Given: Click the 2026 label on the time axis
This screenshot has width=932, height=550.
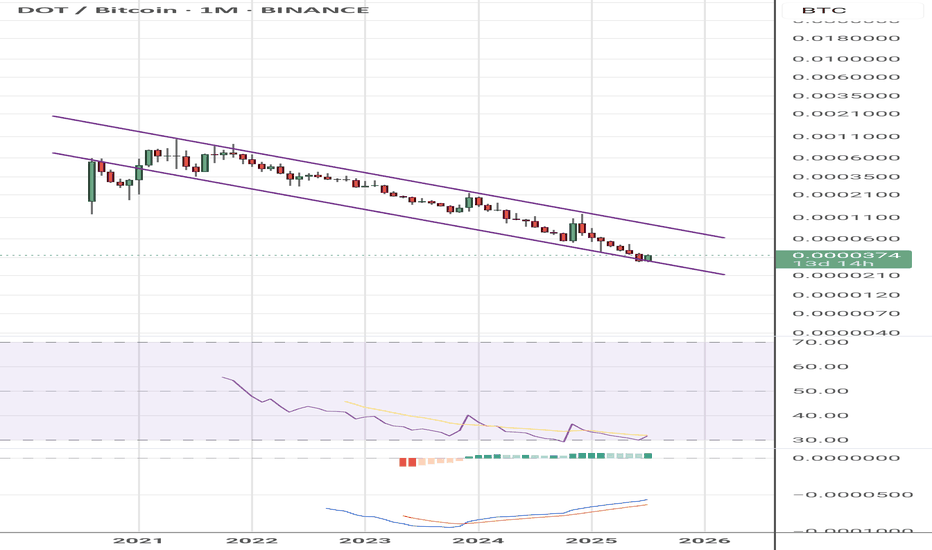Looking at the screenshot, I should tap(705, 540).
